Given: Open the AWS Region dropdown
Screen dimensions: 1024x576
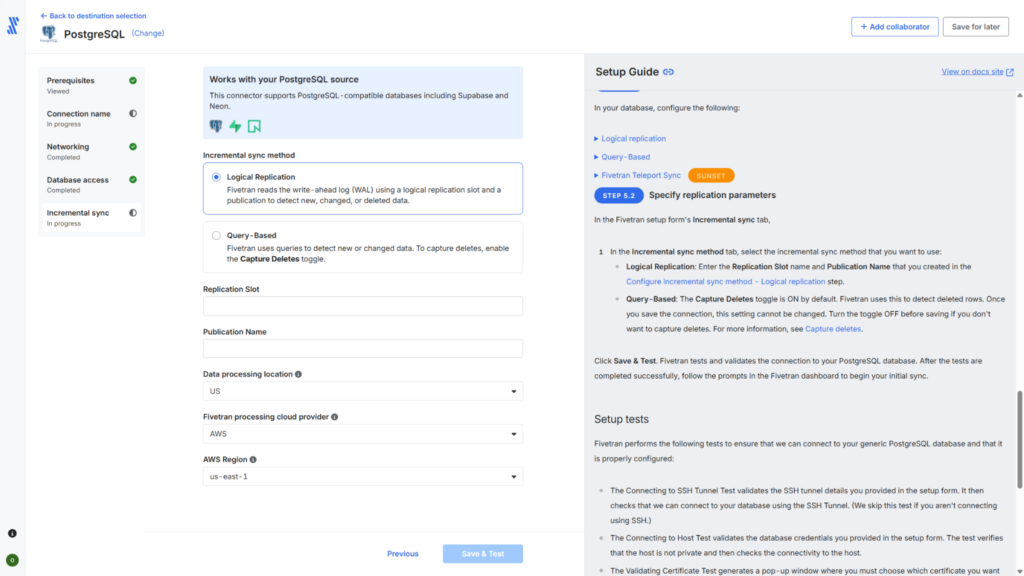Looking at the screenshot, I should point(362,477).
